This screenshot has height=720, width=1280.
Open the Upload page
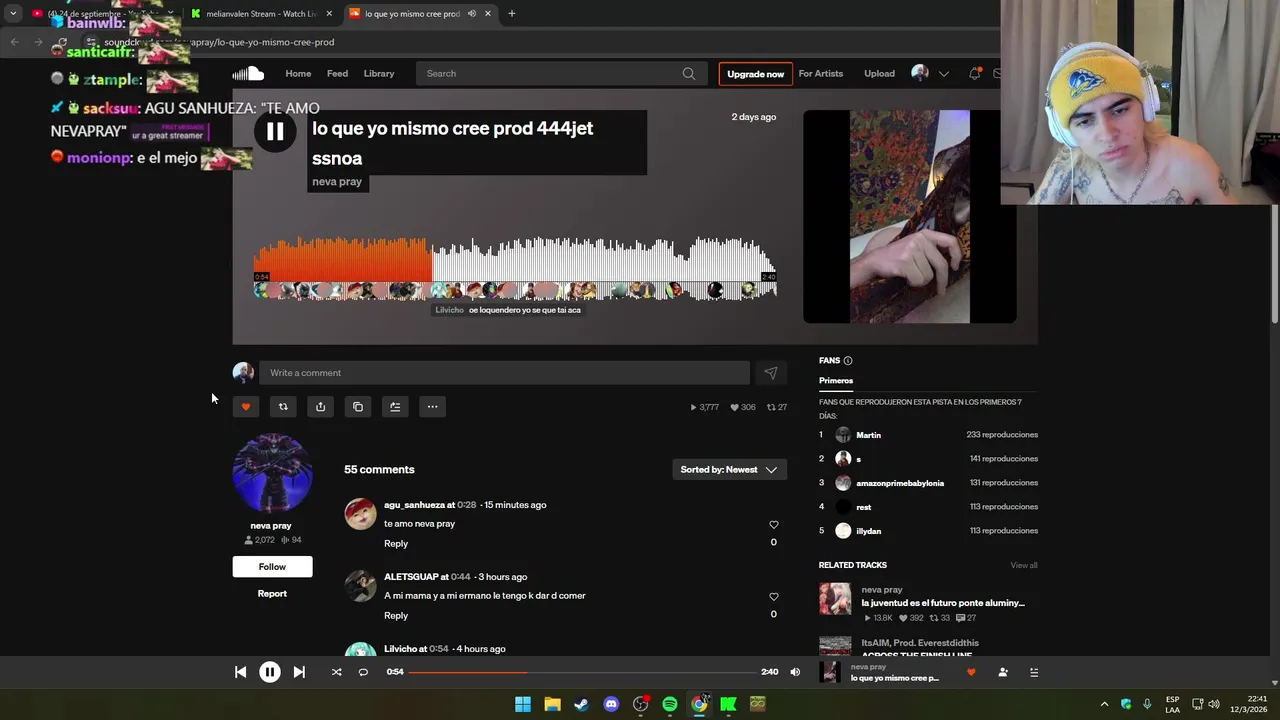click(x=879, y=73)
